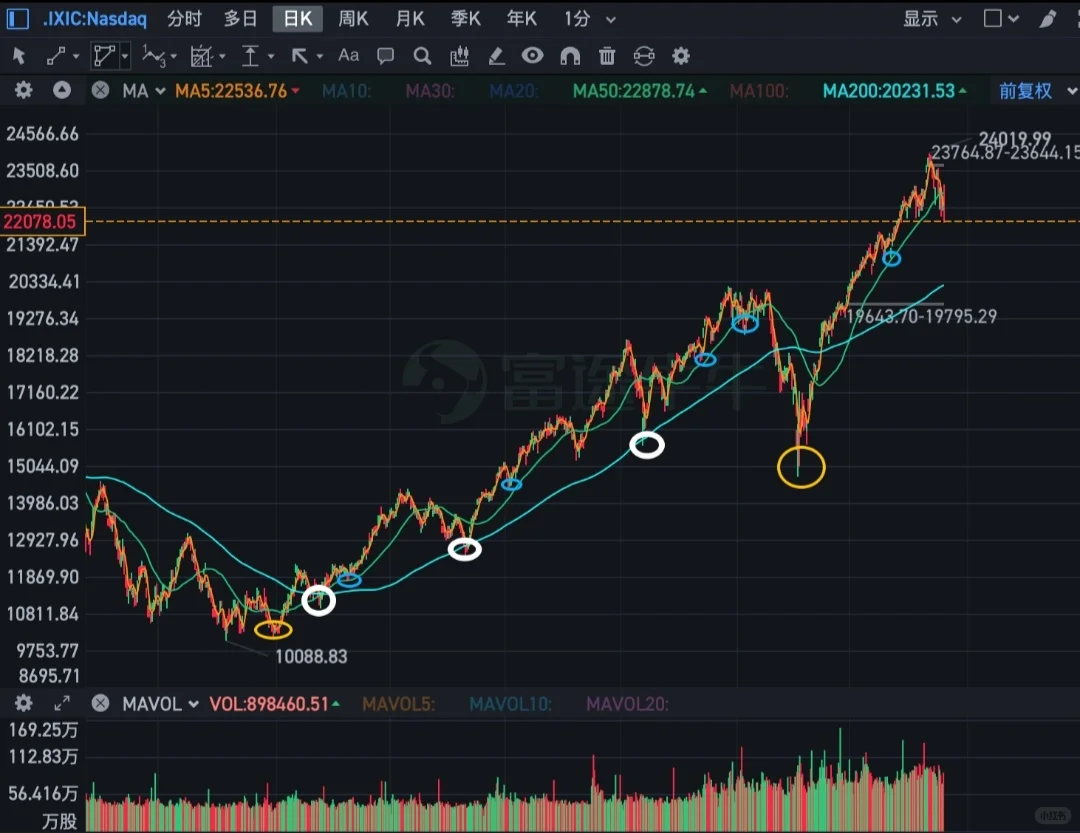The image size is (1080, 833).
Task: Toggle the MA50 line label
Action: [640, 91]
